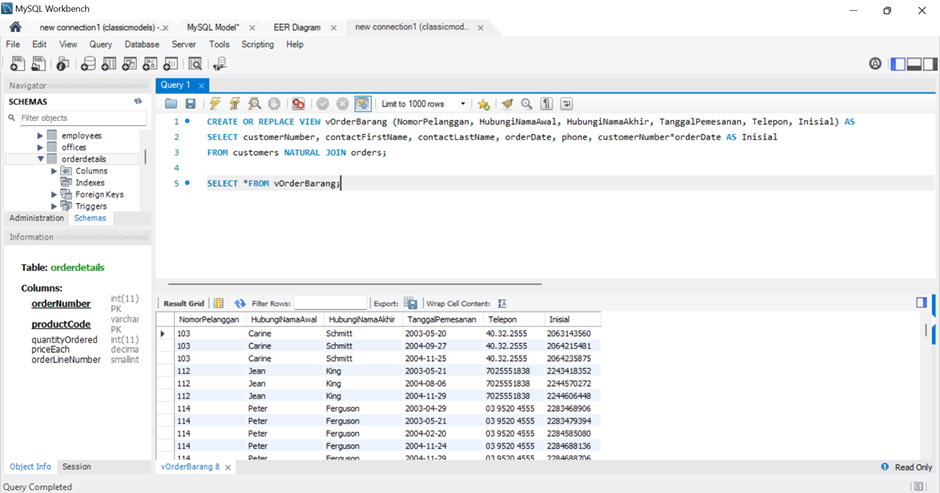
Task: Execute statement under cursor icon
Action: click(234, 104)
